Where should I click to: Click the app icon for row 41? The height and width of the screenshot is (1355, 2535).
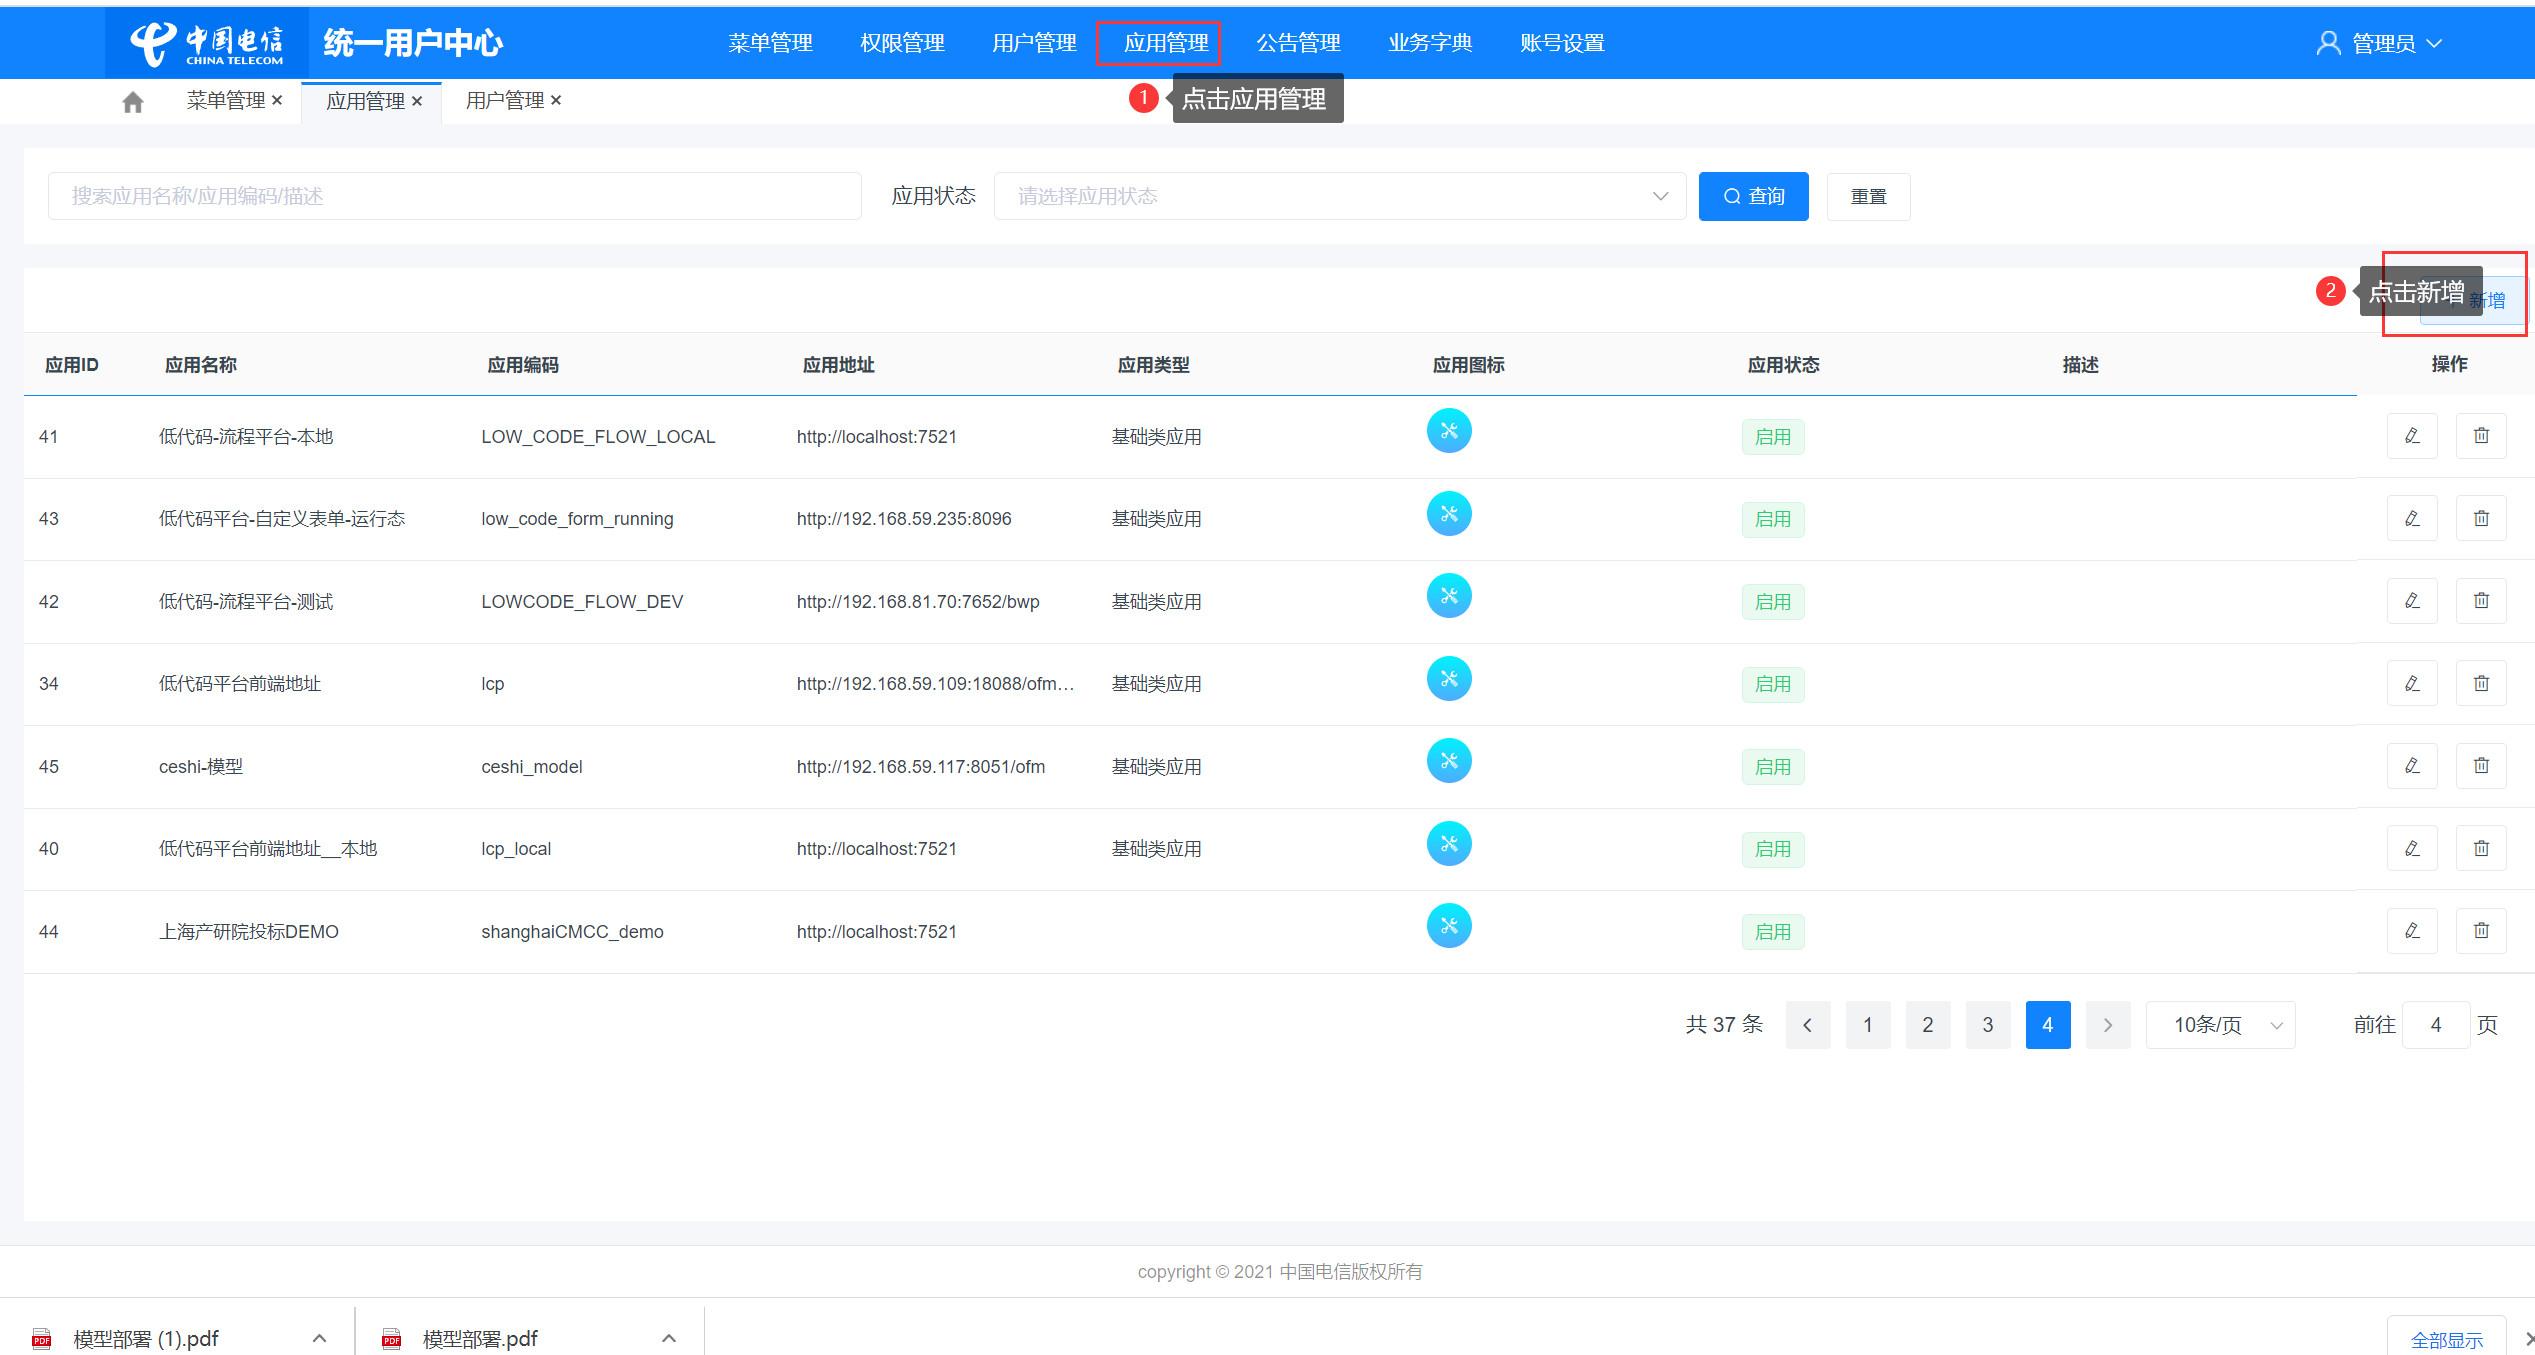click(1449, 431)
